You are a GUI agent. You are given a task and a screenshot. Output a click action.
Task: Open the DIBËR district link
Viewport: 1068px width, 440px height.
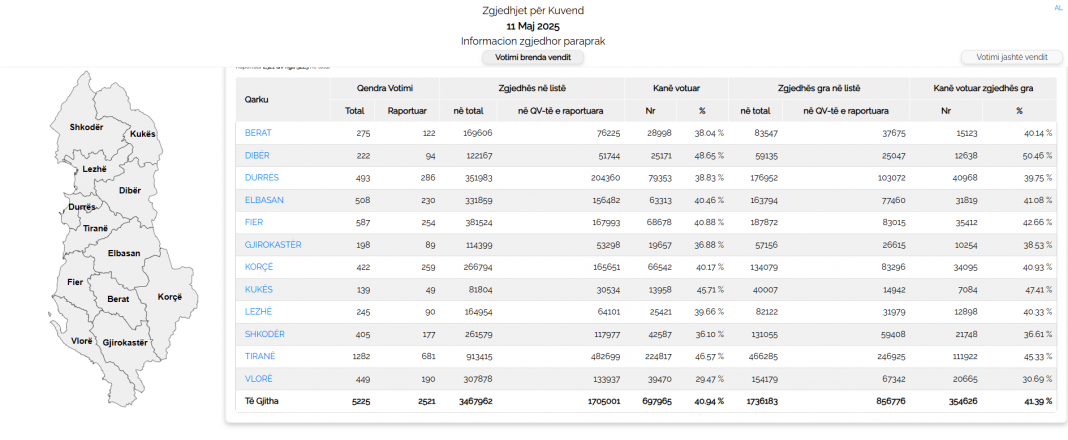[x=257, y=155]
